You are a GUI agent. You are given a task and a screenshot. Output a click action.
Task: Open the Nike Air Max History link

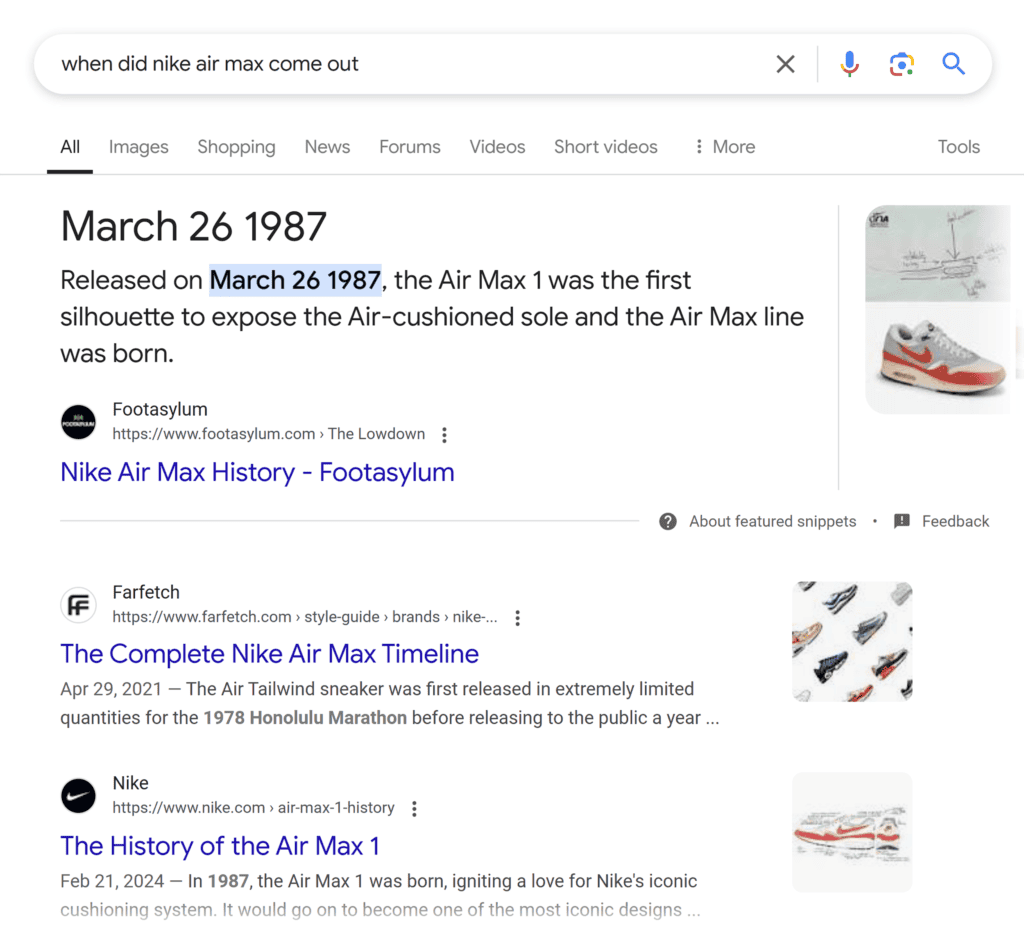[257, 471]
